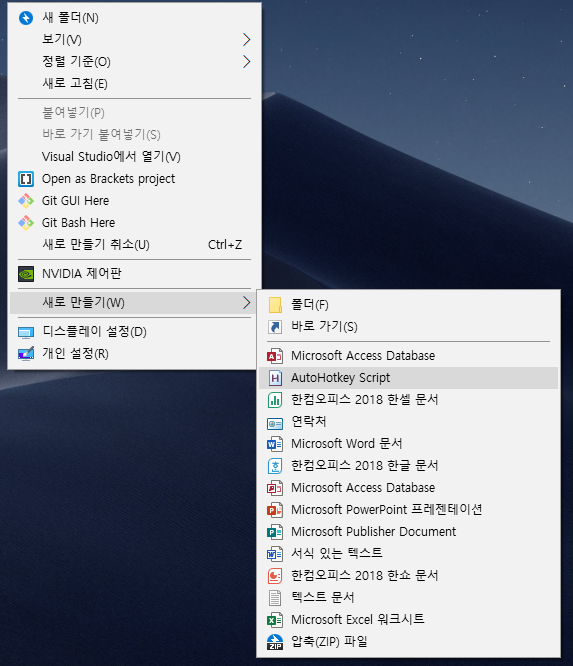Click the Git GUI Here icon
573x666 pixels.
click(26, 201)
